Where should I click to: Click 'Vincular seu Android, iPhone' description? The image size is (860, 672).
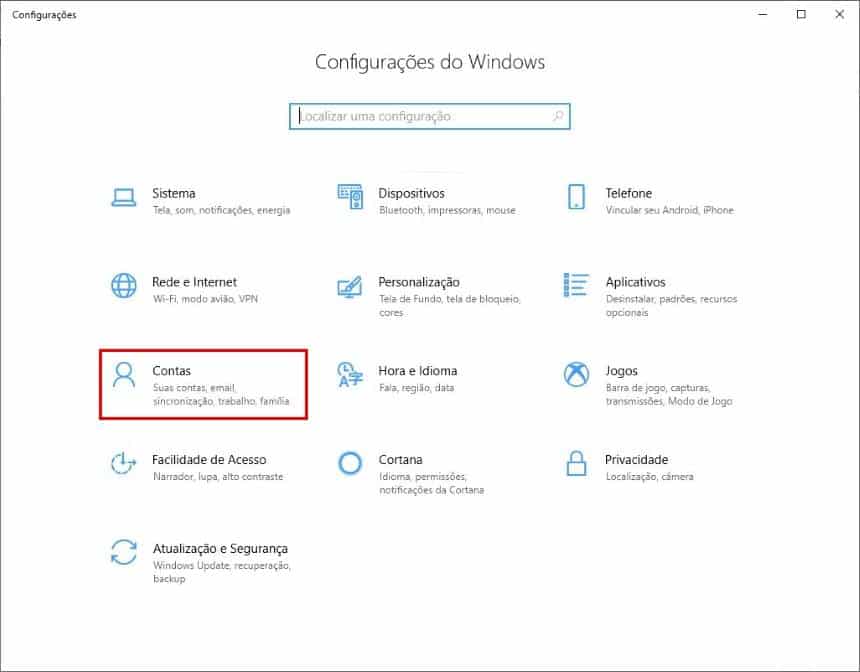(670, 210)
